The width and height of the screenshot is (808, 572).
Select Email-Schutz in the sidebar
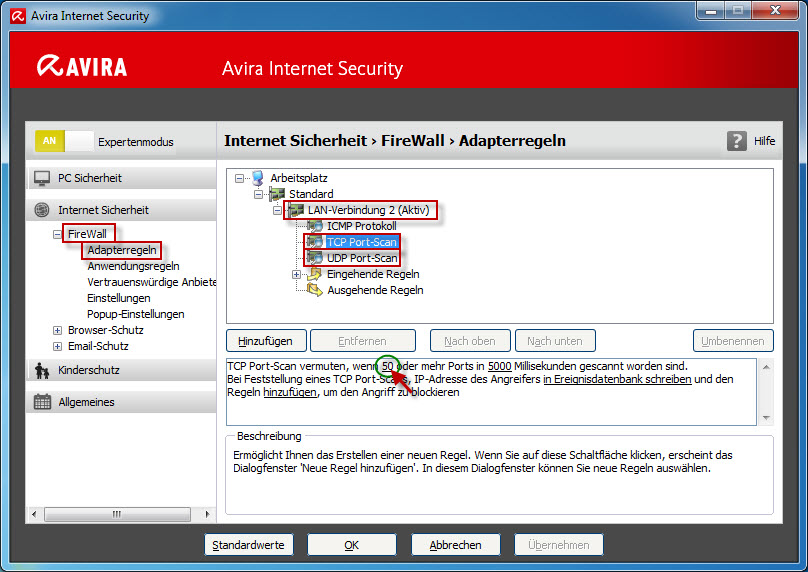(x=98, y=346)
